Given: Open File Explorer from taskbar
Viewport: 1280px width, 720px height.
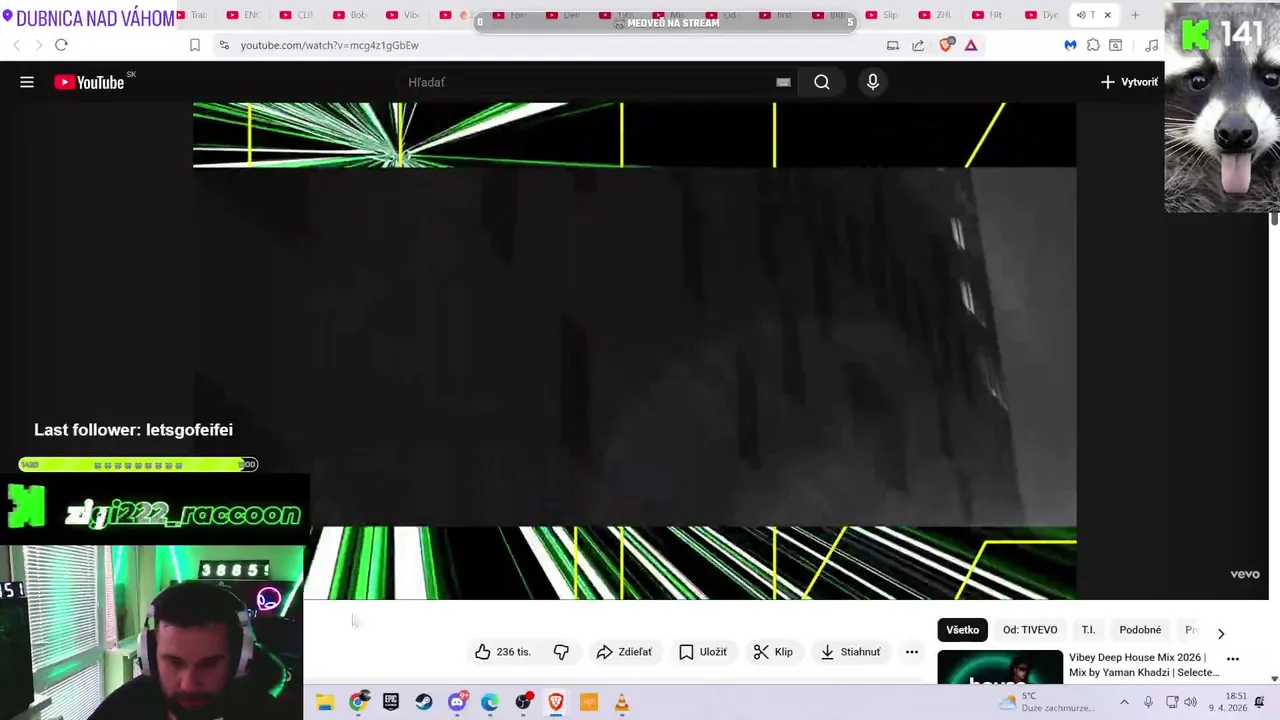Looking at the screenshot, I should click(x=325, y=703).
